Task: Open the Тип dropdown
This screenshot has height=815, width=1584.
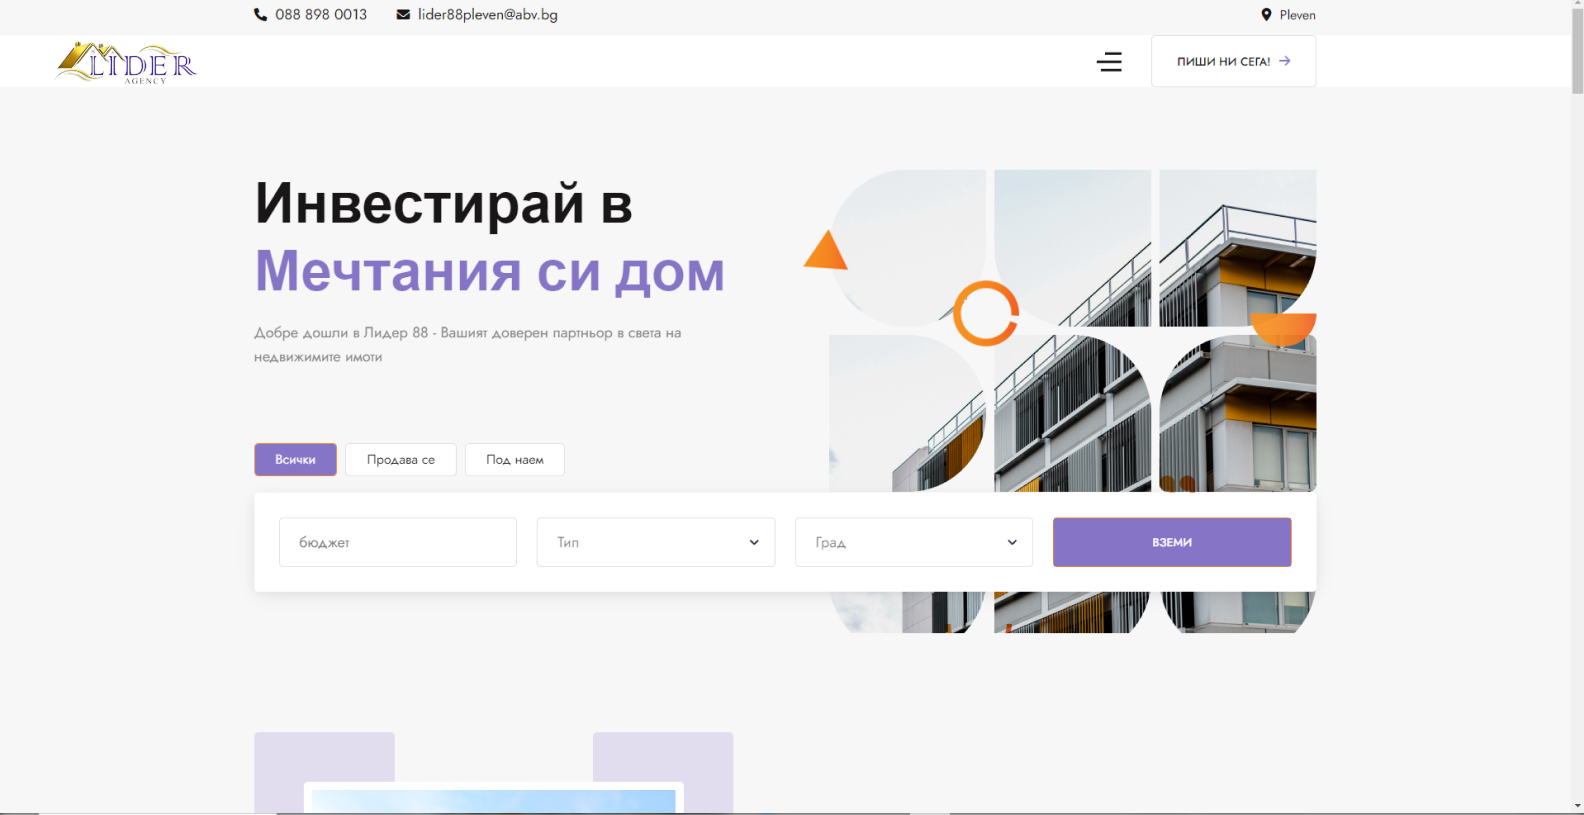Action: (656, 542)
